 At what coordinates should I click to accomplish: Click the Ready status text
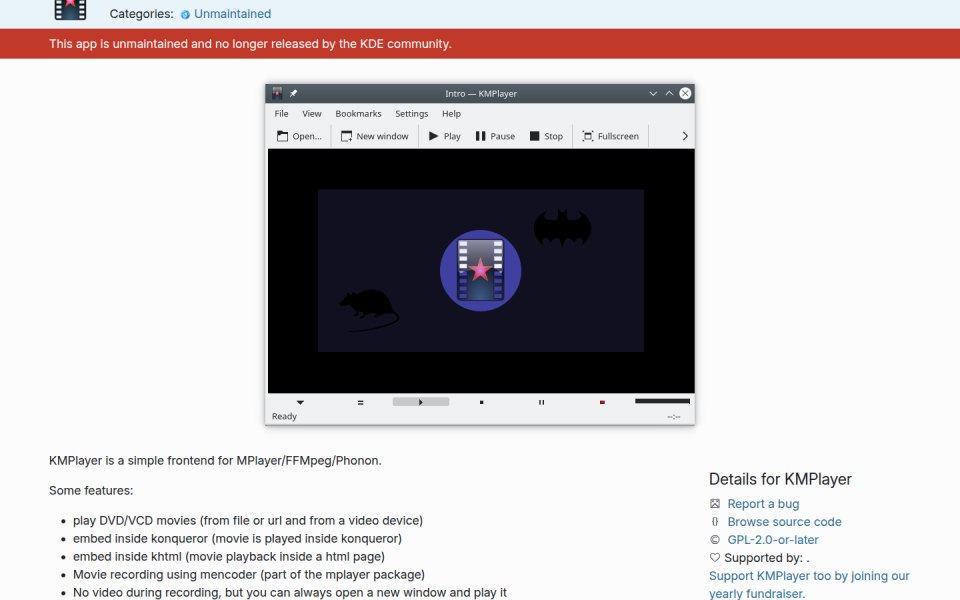pos(284,416)
